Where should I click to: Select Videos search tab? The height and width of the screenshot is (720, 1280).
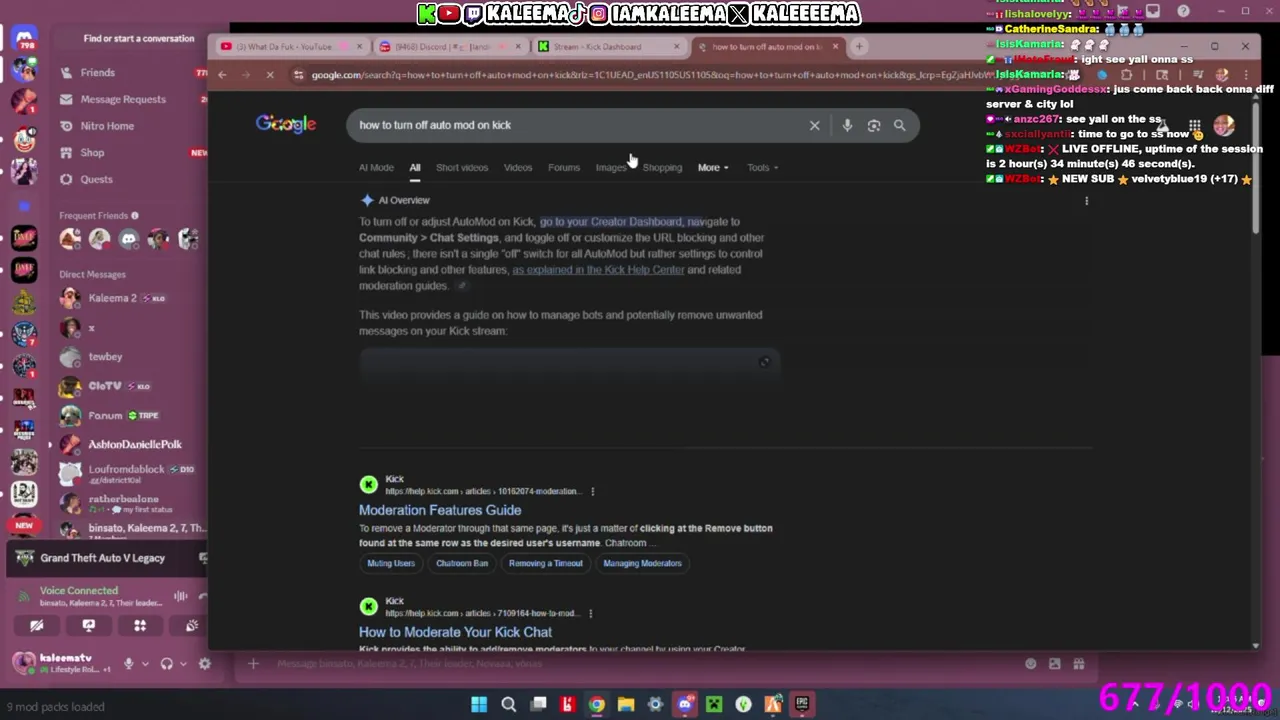tap(518, 167)
